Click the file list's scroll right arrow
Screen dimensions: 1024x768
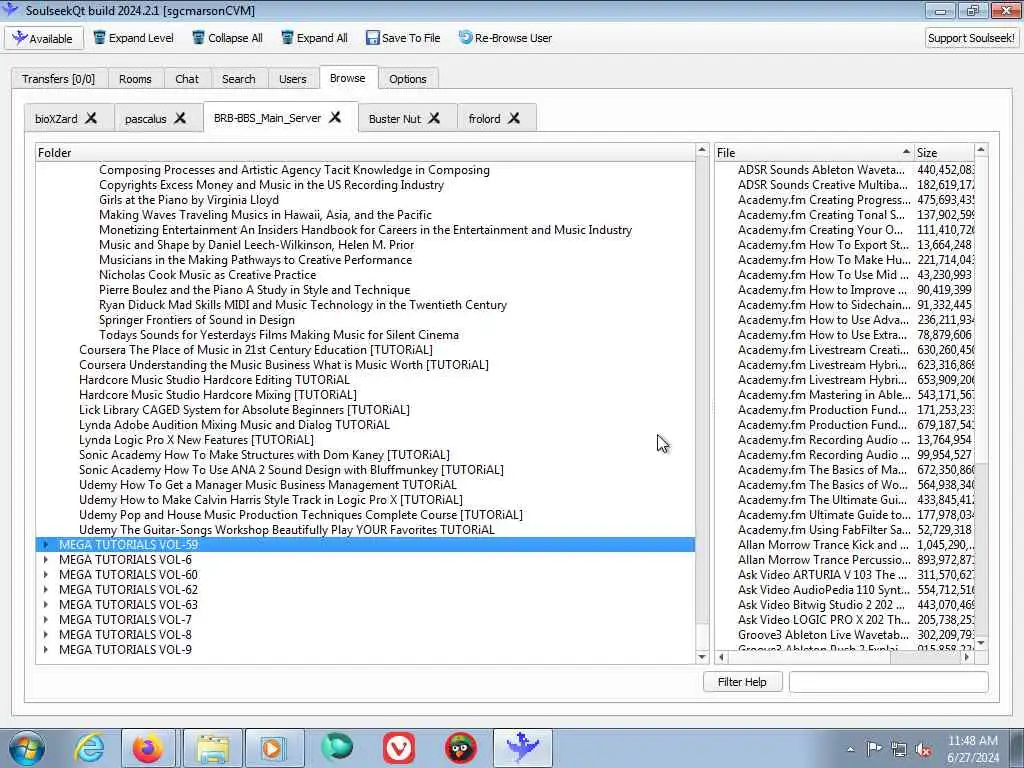point(967,658)
